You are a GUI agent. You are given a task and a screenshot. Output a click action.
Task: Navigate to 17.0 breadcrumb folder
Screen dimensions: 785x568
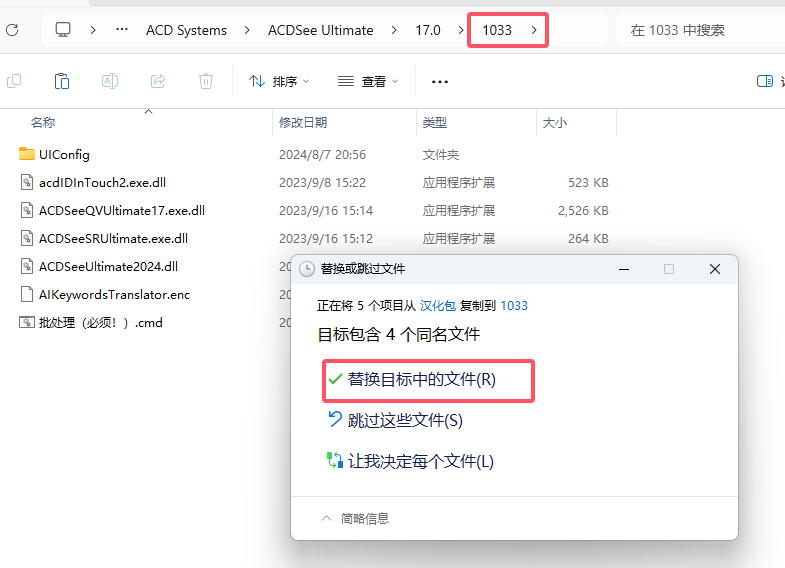[428, 31]
